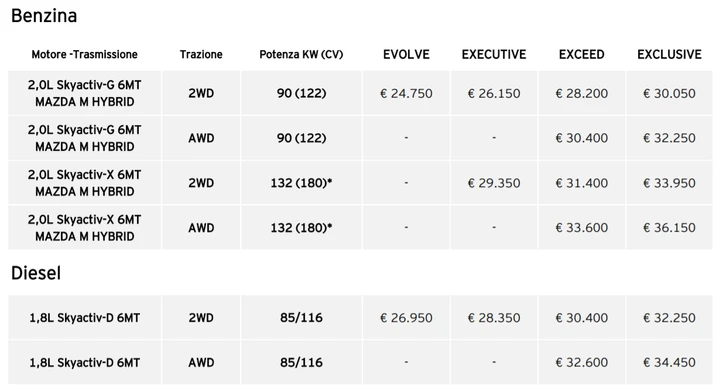Select the EXCLUSIVE column header

[669, 55]
